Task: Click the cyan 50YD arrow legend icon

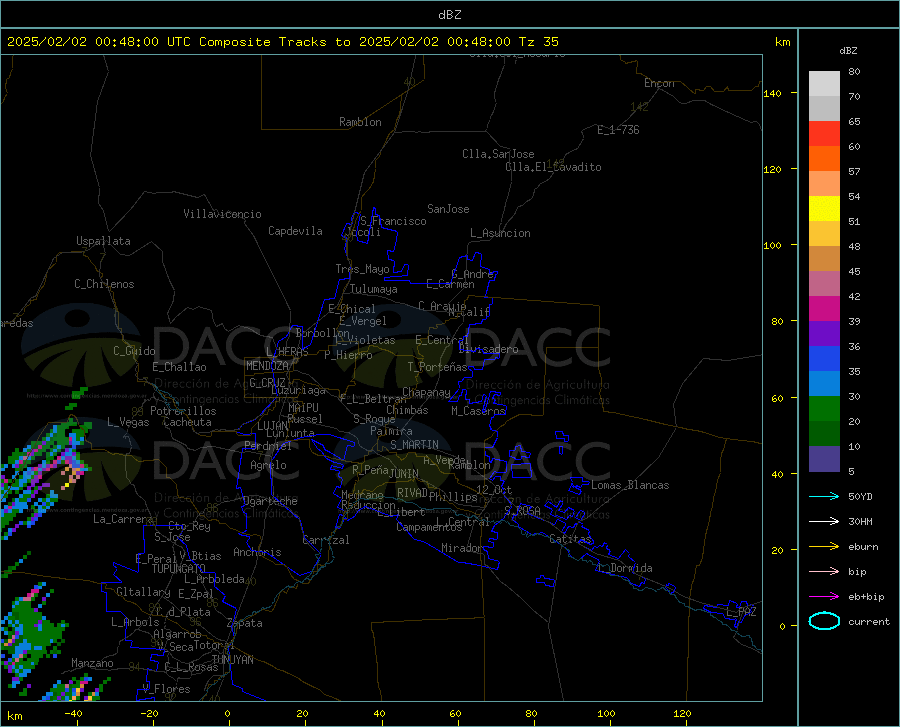Action: [824, 496]
